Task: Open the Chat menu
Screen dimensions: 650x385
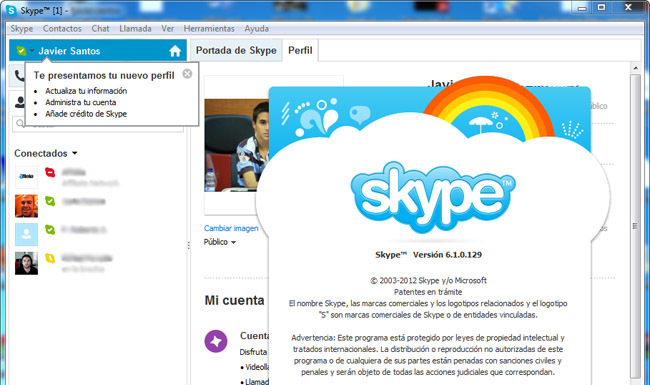Action: pos(100,29)
